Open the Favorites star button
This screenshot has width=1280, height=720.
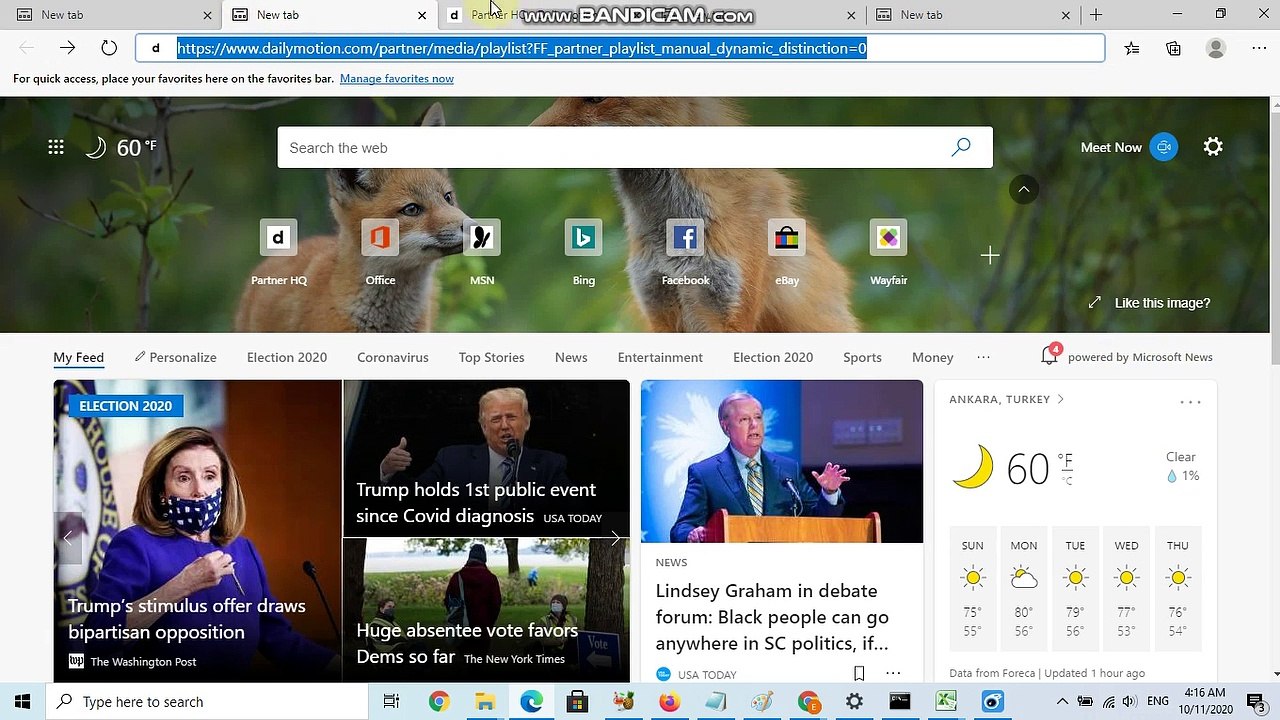[1132, 48]
